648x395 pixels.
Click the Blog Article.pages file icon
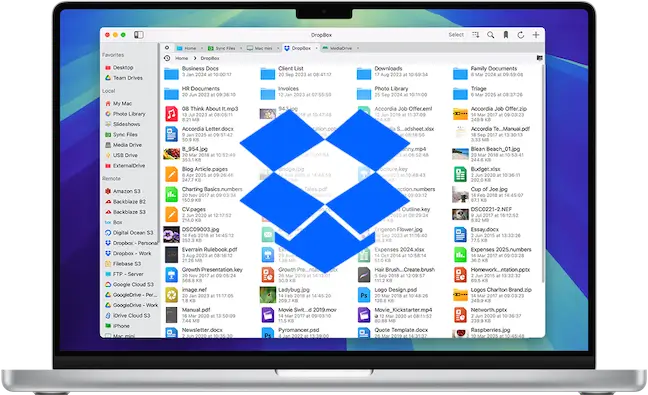[172, 174]
